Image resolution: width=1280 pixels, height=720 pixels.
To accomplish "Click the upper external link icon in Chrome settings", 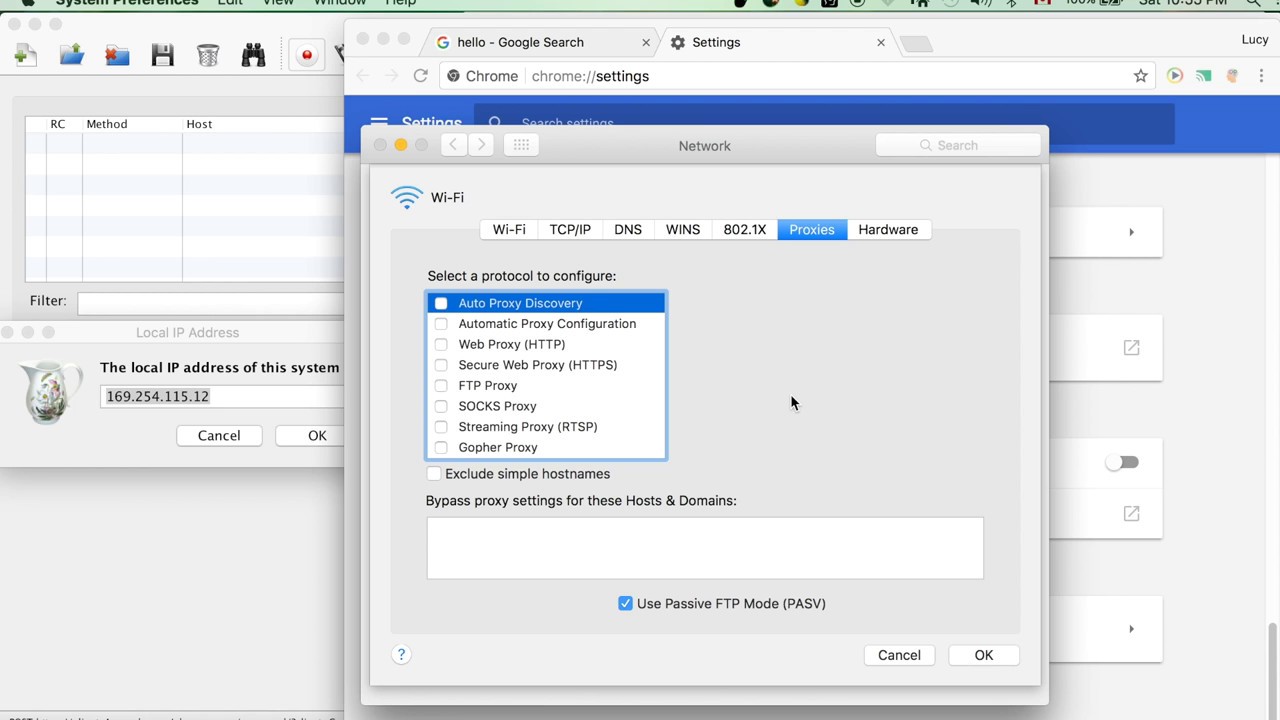I will (x=1131, y=347).
